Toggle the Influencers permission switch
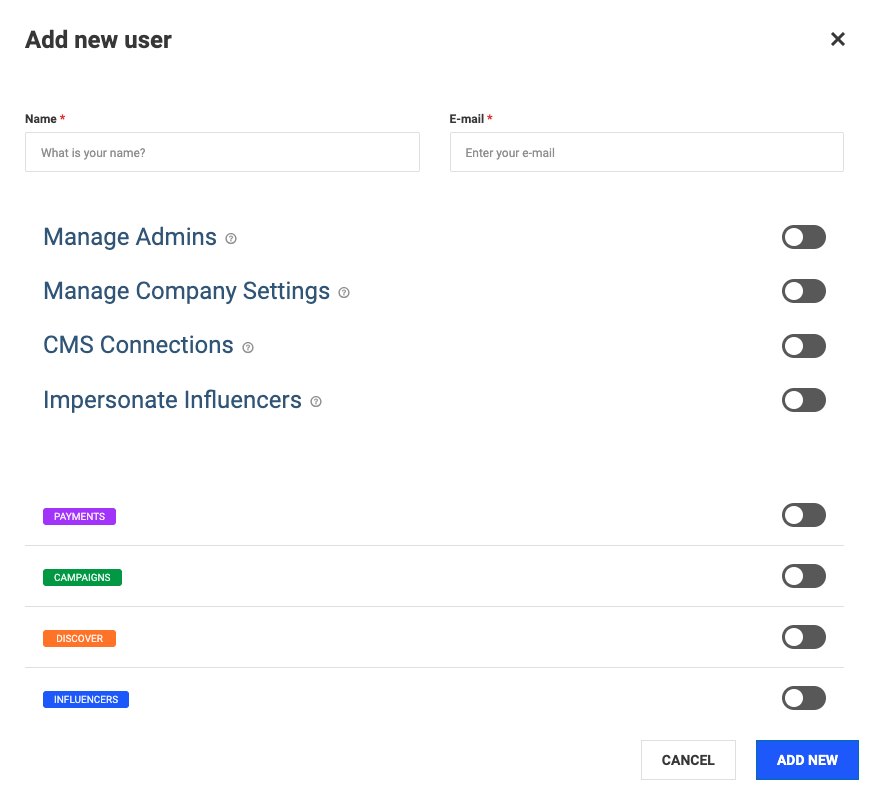Viewport: 869px width, 806px height. (804, 698)
